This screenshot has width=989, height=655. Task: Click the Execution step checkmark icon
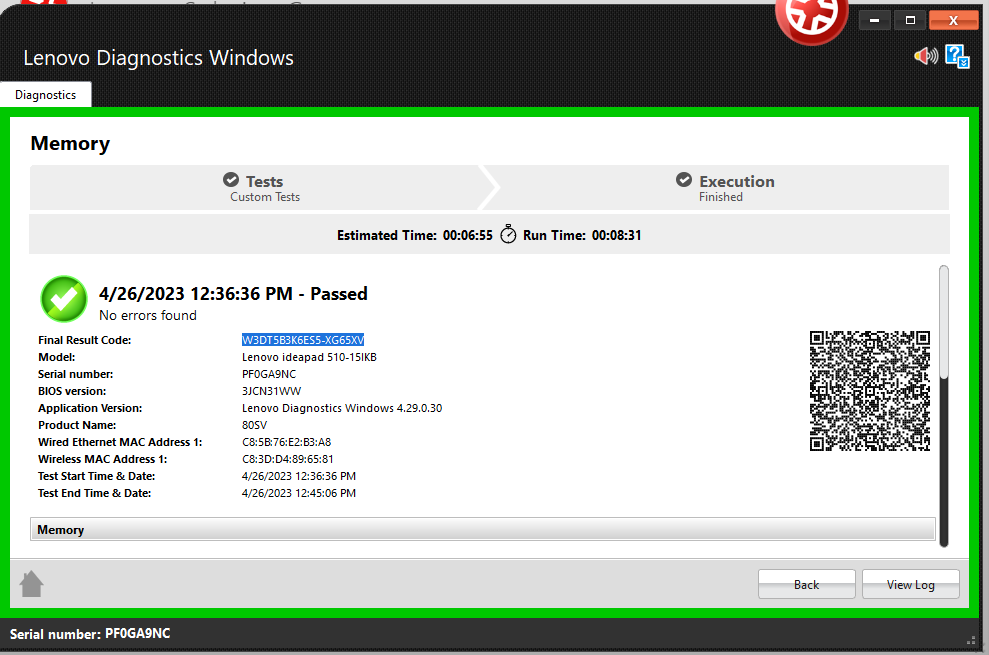coord(684,180)
